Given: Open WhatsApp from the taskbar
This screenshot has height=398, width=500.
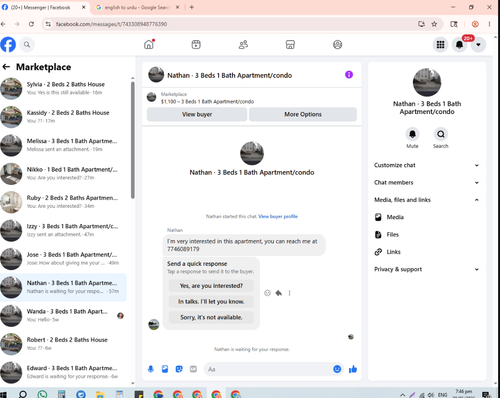Looking at the screenshot, I should click(42, 394).
